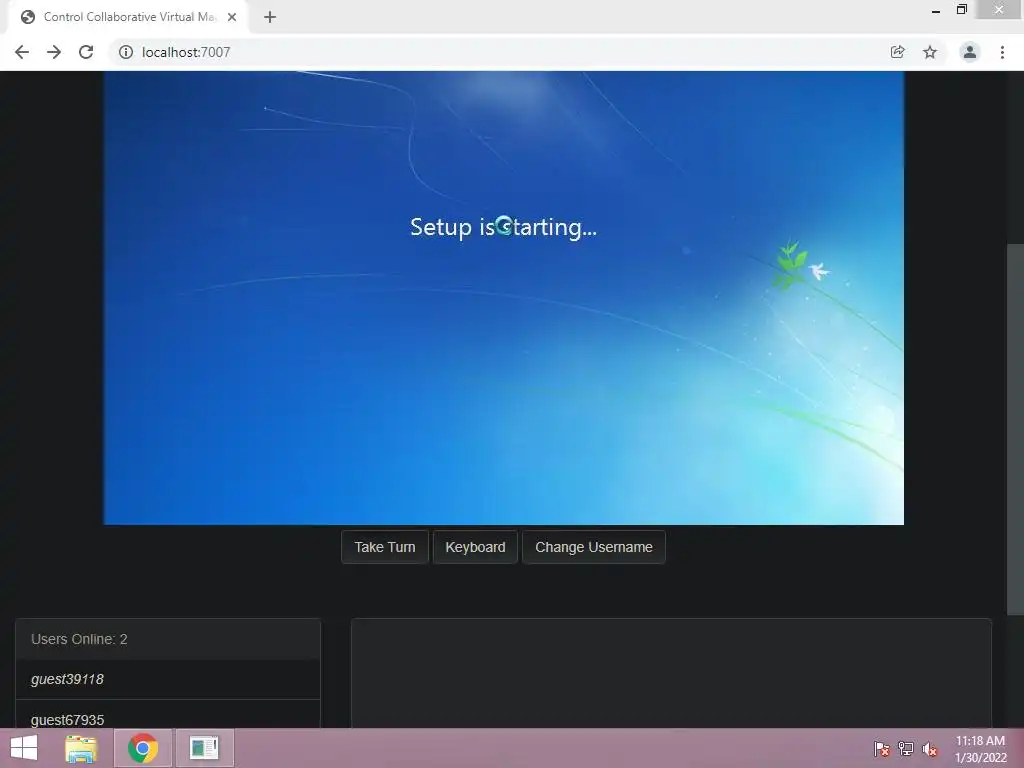Open Action Center flag icon in tray

(881, 749)
